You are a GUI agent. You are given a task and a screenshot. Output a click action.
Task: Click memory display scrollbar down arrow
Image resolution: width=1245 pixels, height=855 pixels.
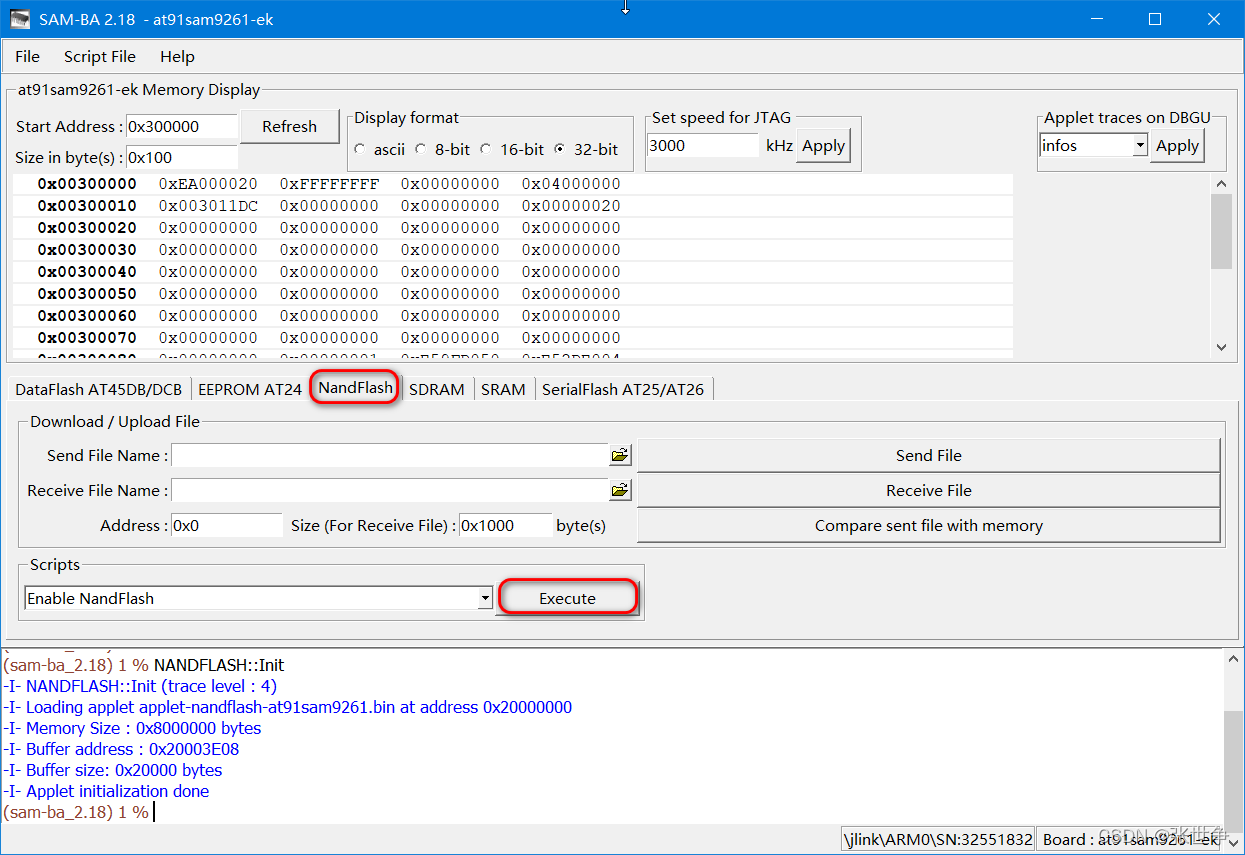[x=1221, y=347]
